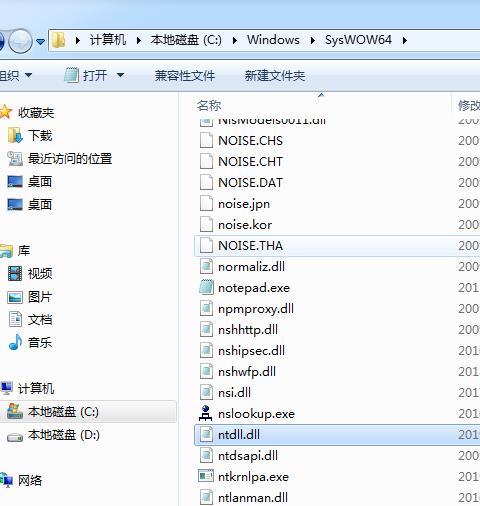Go to 本地磁盘 (C:) in address bar
This screenshot has width=480, height=506.
coord(186,40)
